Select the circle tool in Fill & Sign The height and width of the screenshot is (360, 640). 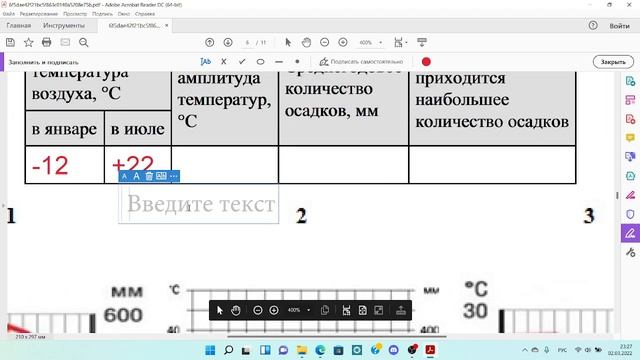point(260,62)
